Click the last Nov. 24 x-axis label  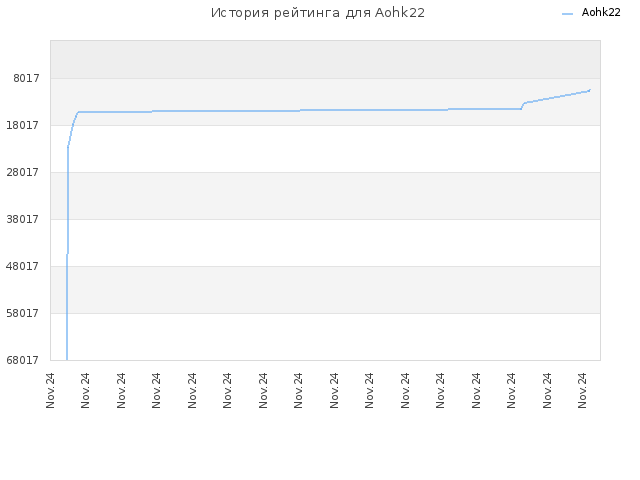click(x=582, y=390)
